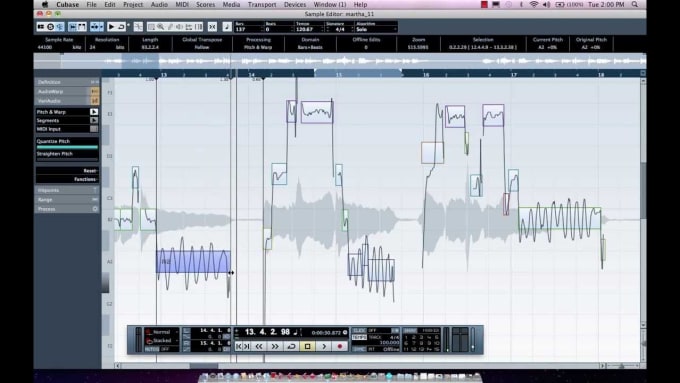The height and width of the screenshot is (383, 680).
Task: Select the Range Selection tool
Action: [x=151, y=27]
